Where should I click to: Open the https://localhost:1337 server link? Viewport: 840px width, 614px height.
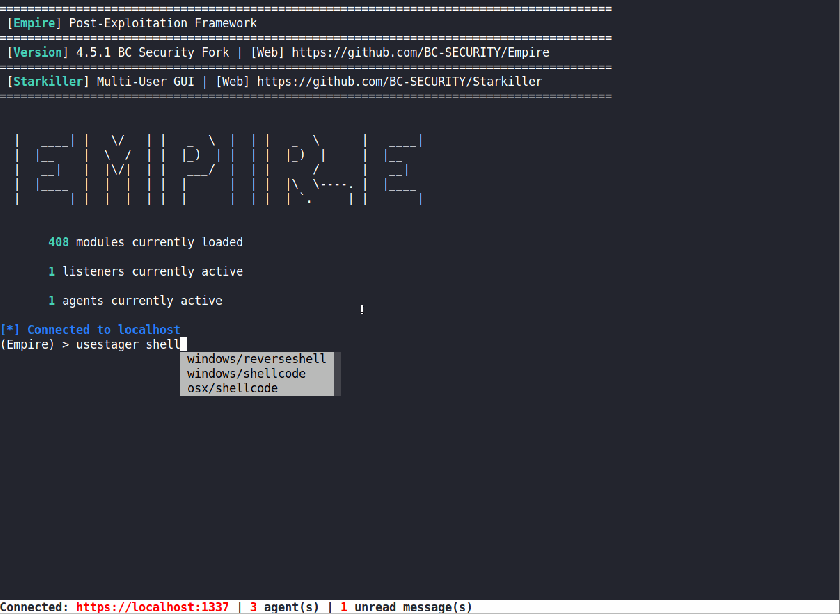[152, 606]
